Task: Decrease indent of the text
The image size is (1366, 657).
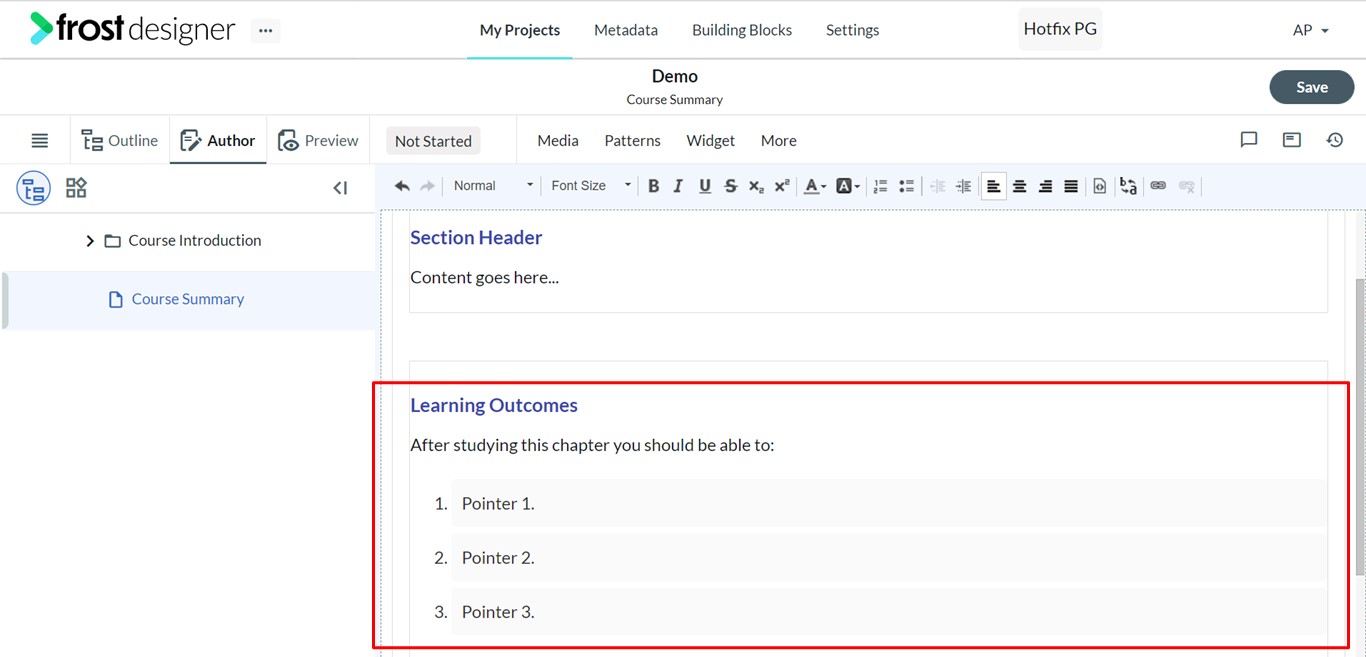Action: coord(937,186)
